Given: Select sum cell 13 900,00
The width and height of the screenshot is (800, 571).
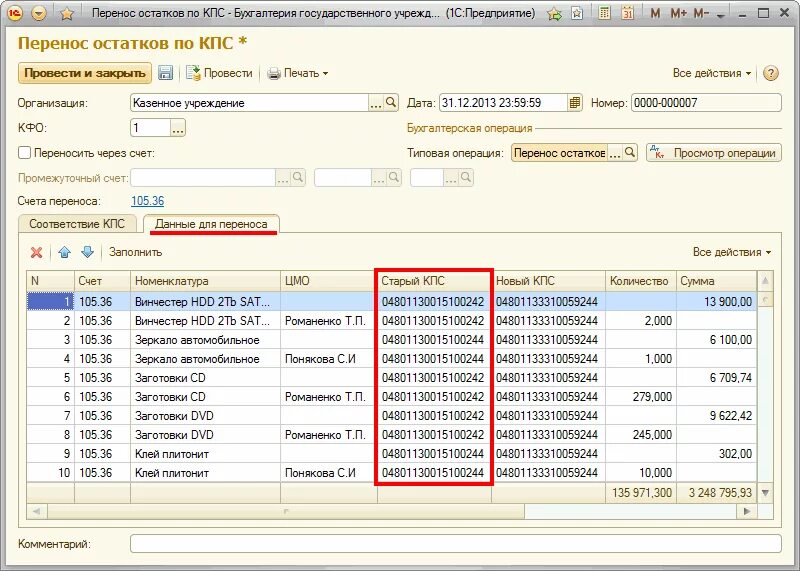Looking at the screenshot, I should (x=716, y=302).
